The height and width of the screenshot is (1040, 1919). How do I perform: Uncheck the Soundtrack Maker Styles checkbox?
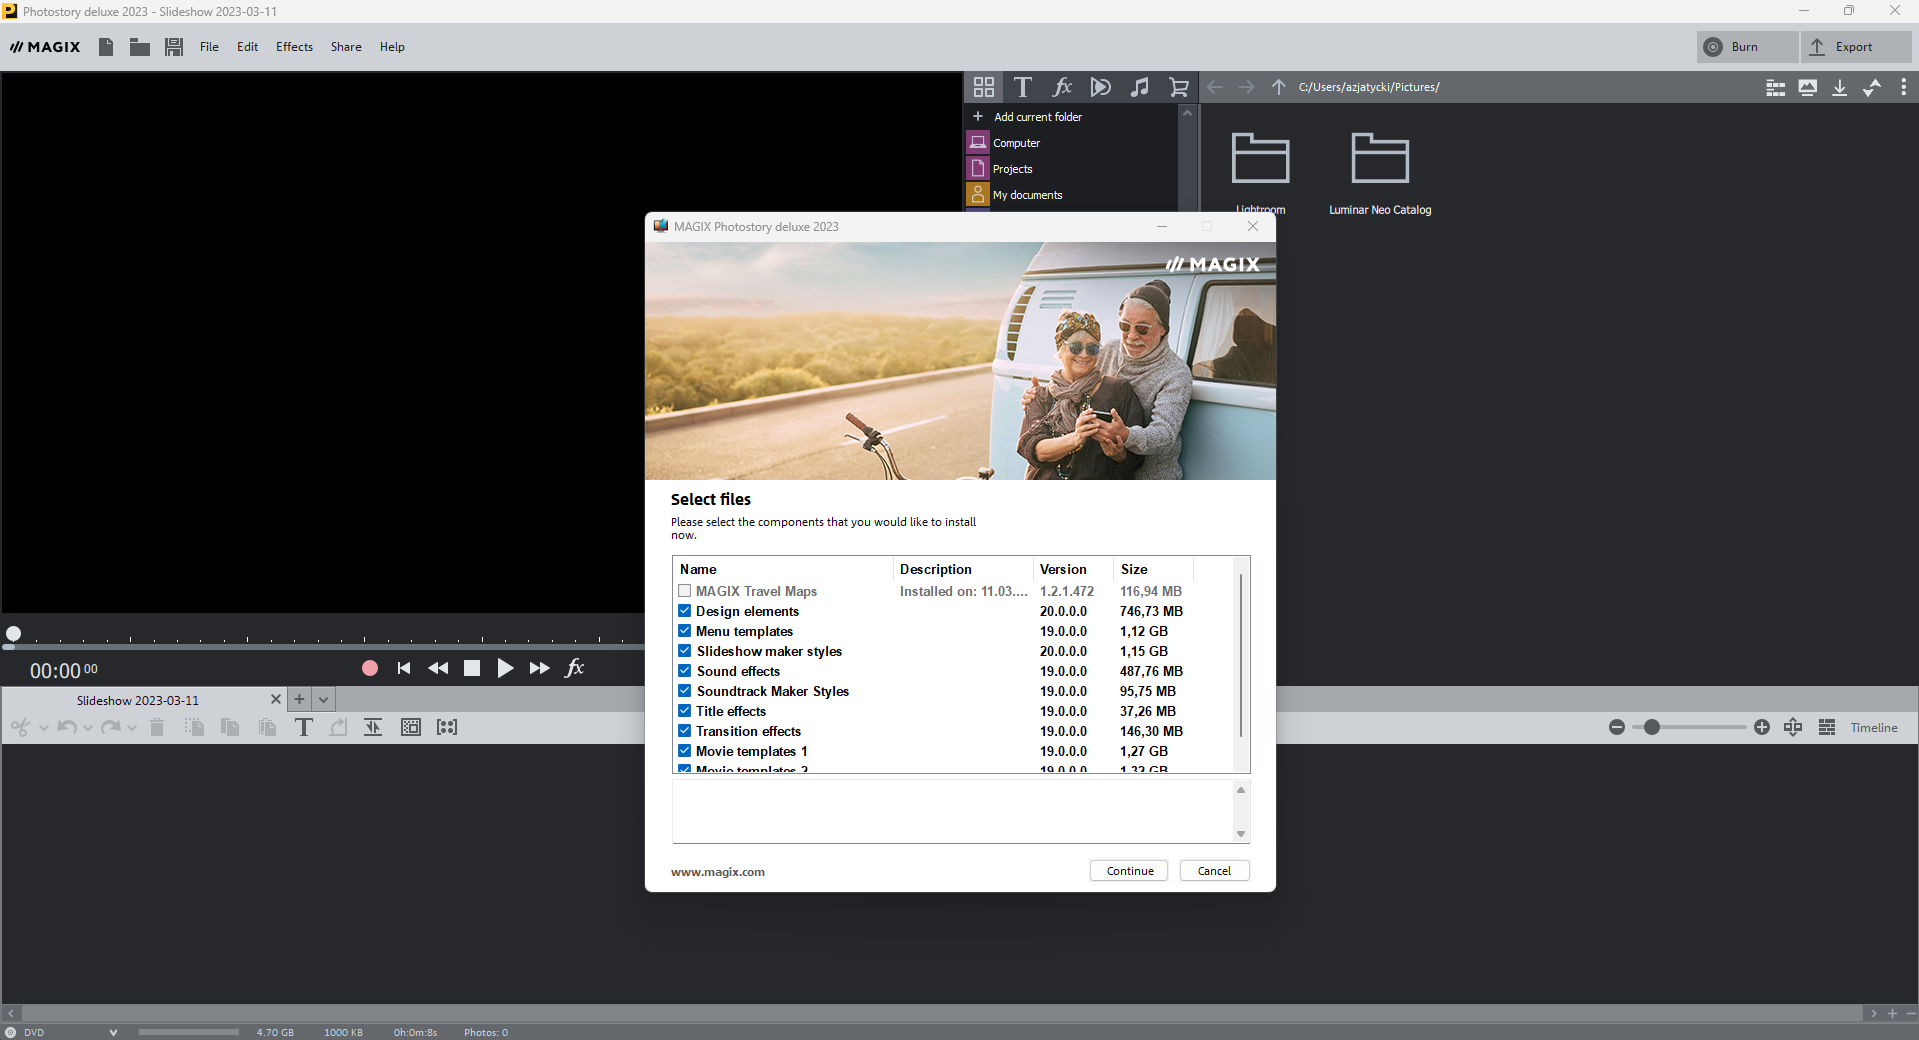(x=685, y=691)
